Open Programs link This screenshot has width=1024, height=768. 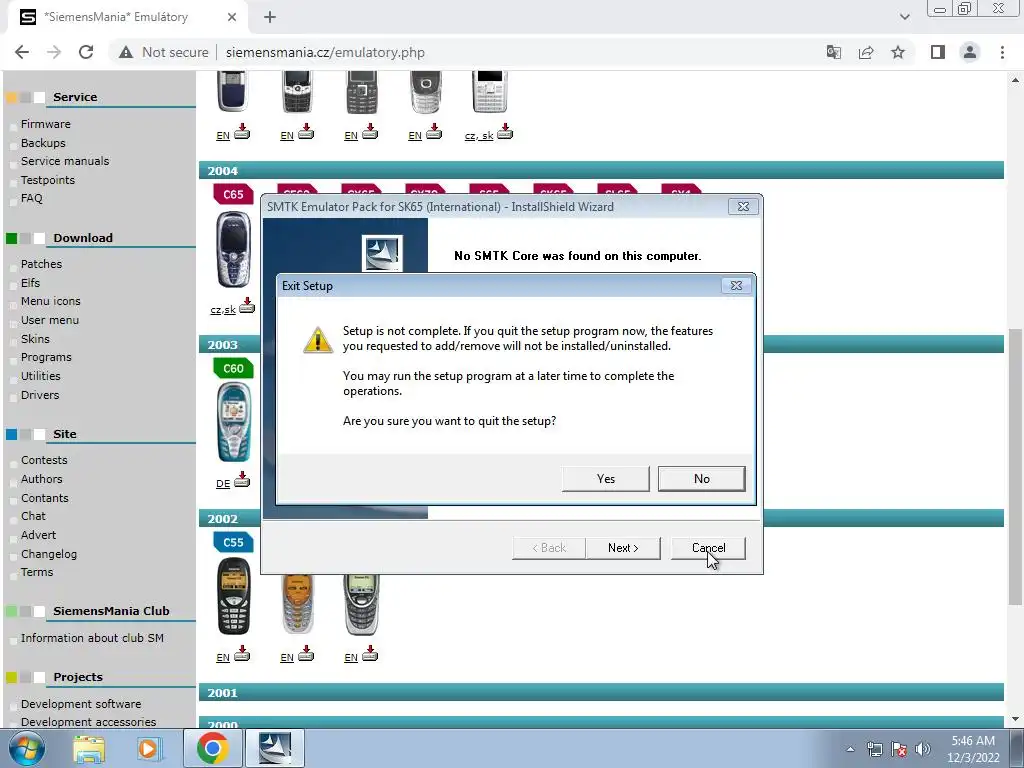click(x=46, y=357)
